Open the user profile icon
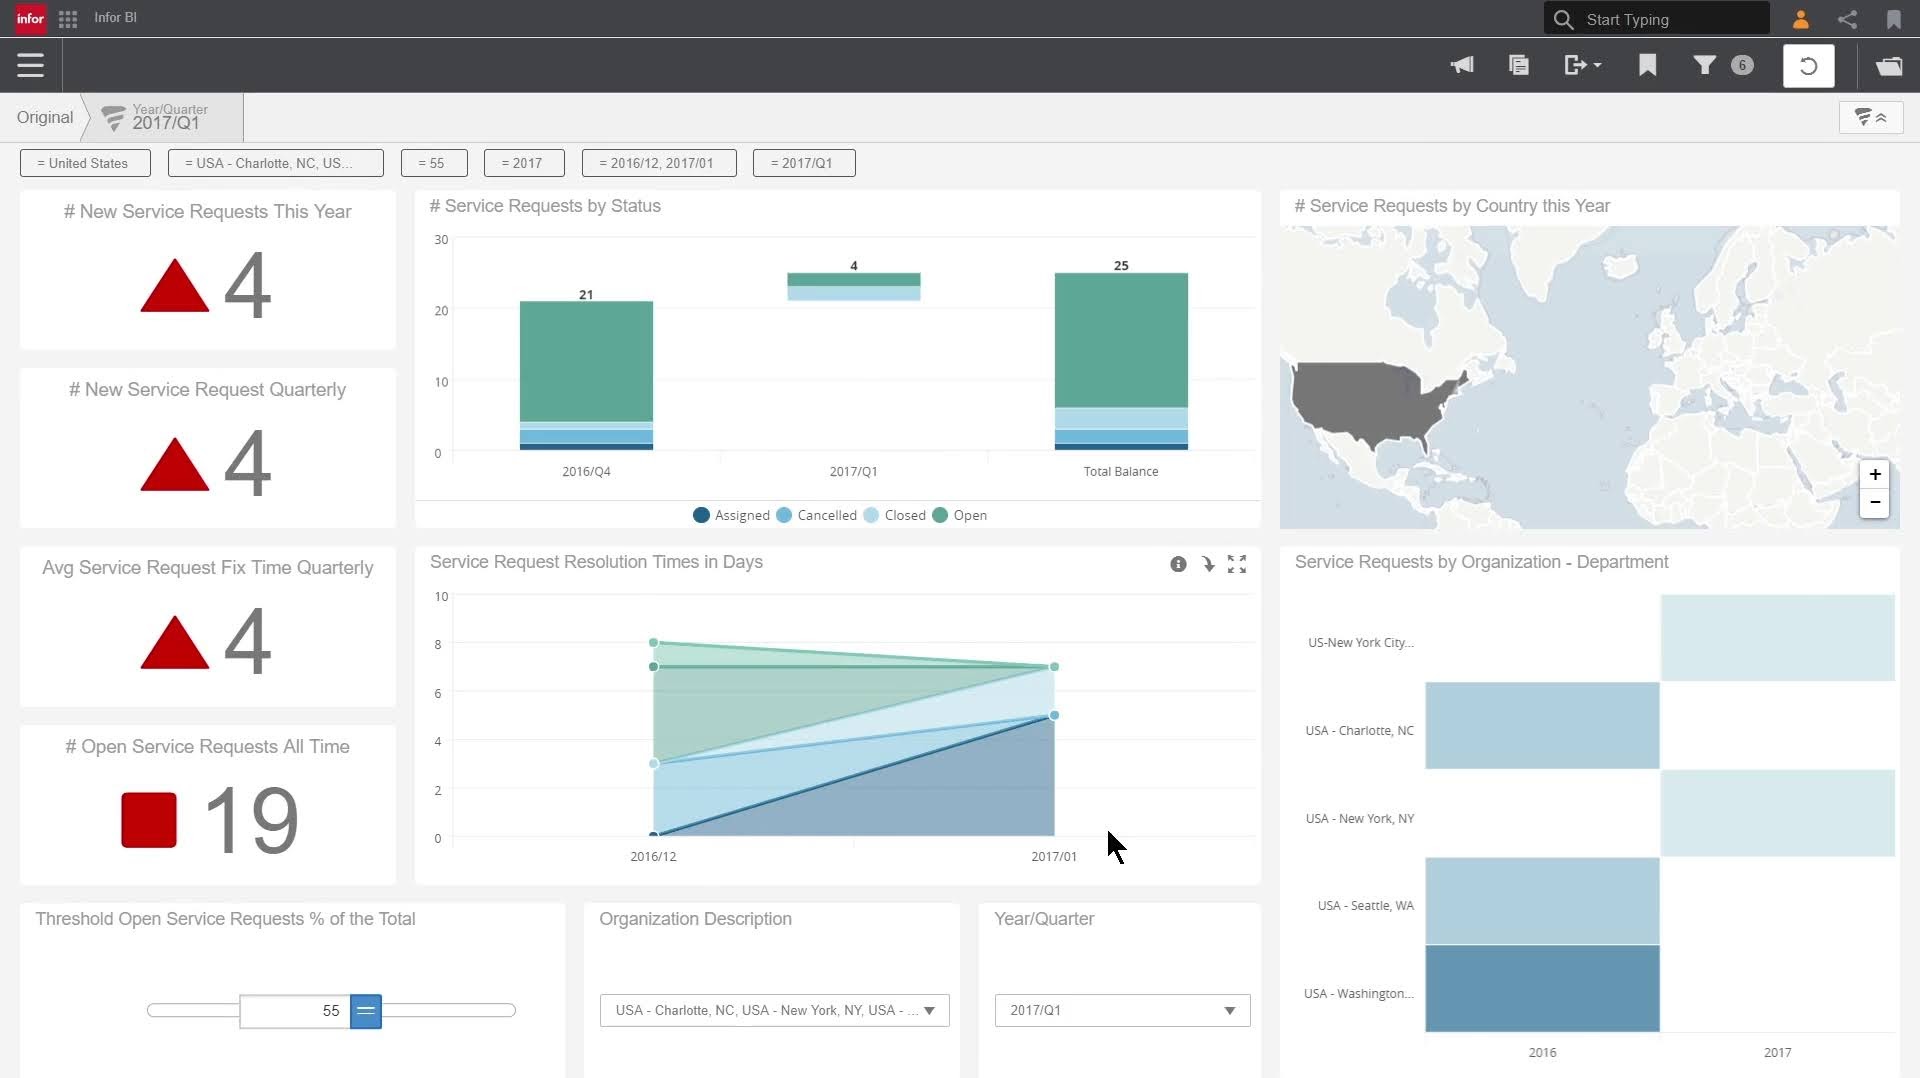 click(1800, 19)
